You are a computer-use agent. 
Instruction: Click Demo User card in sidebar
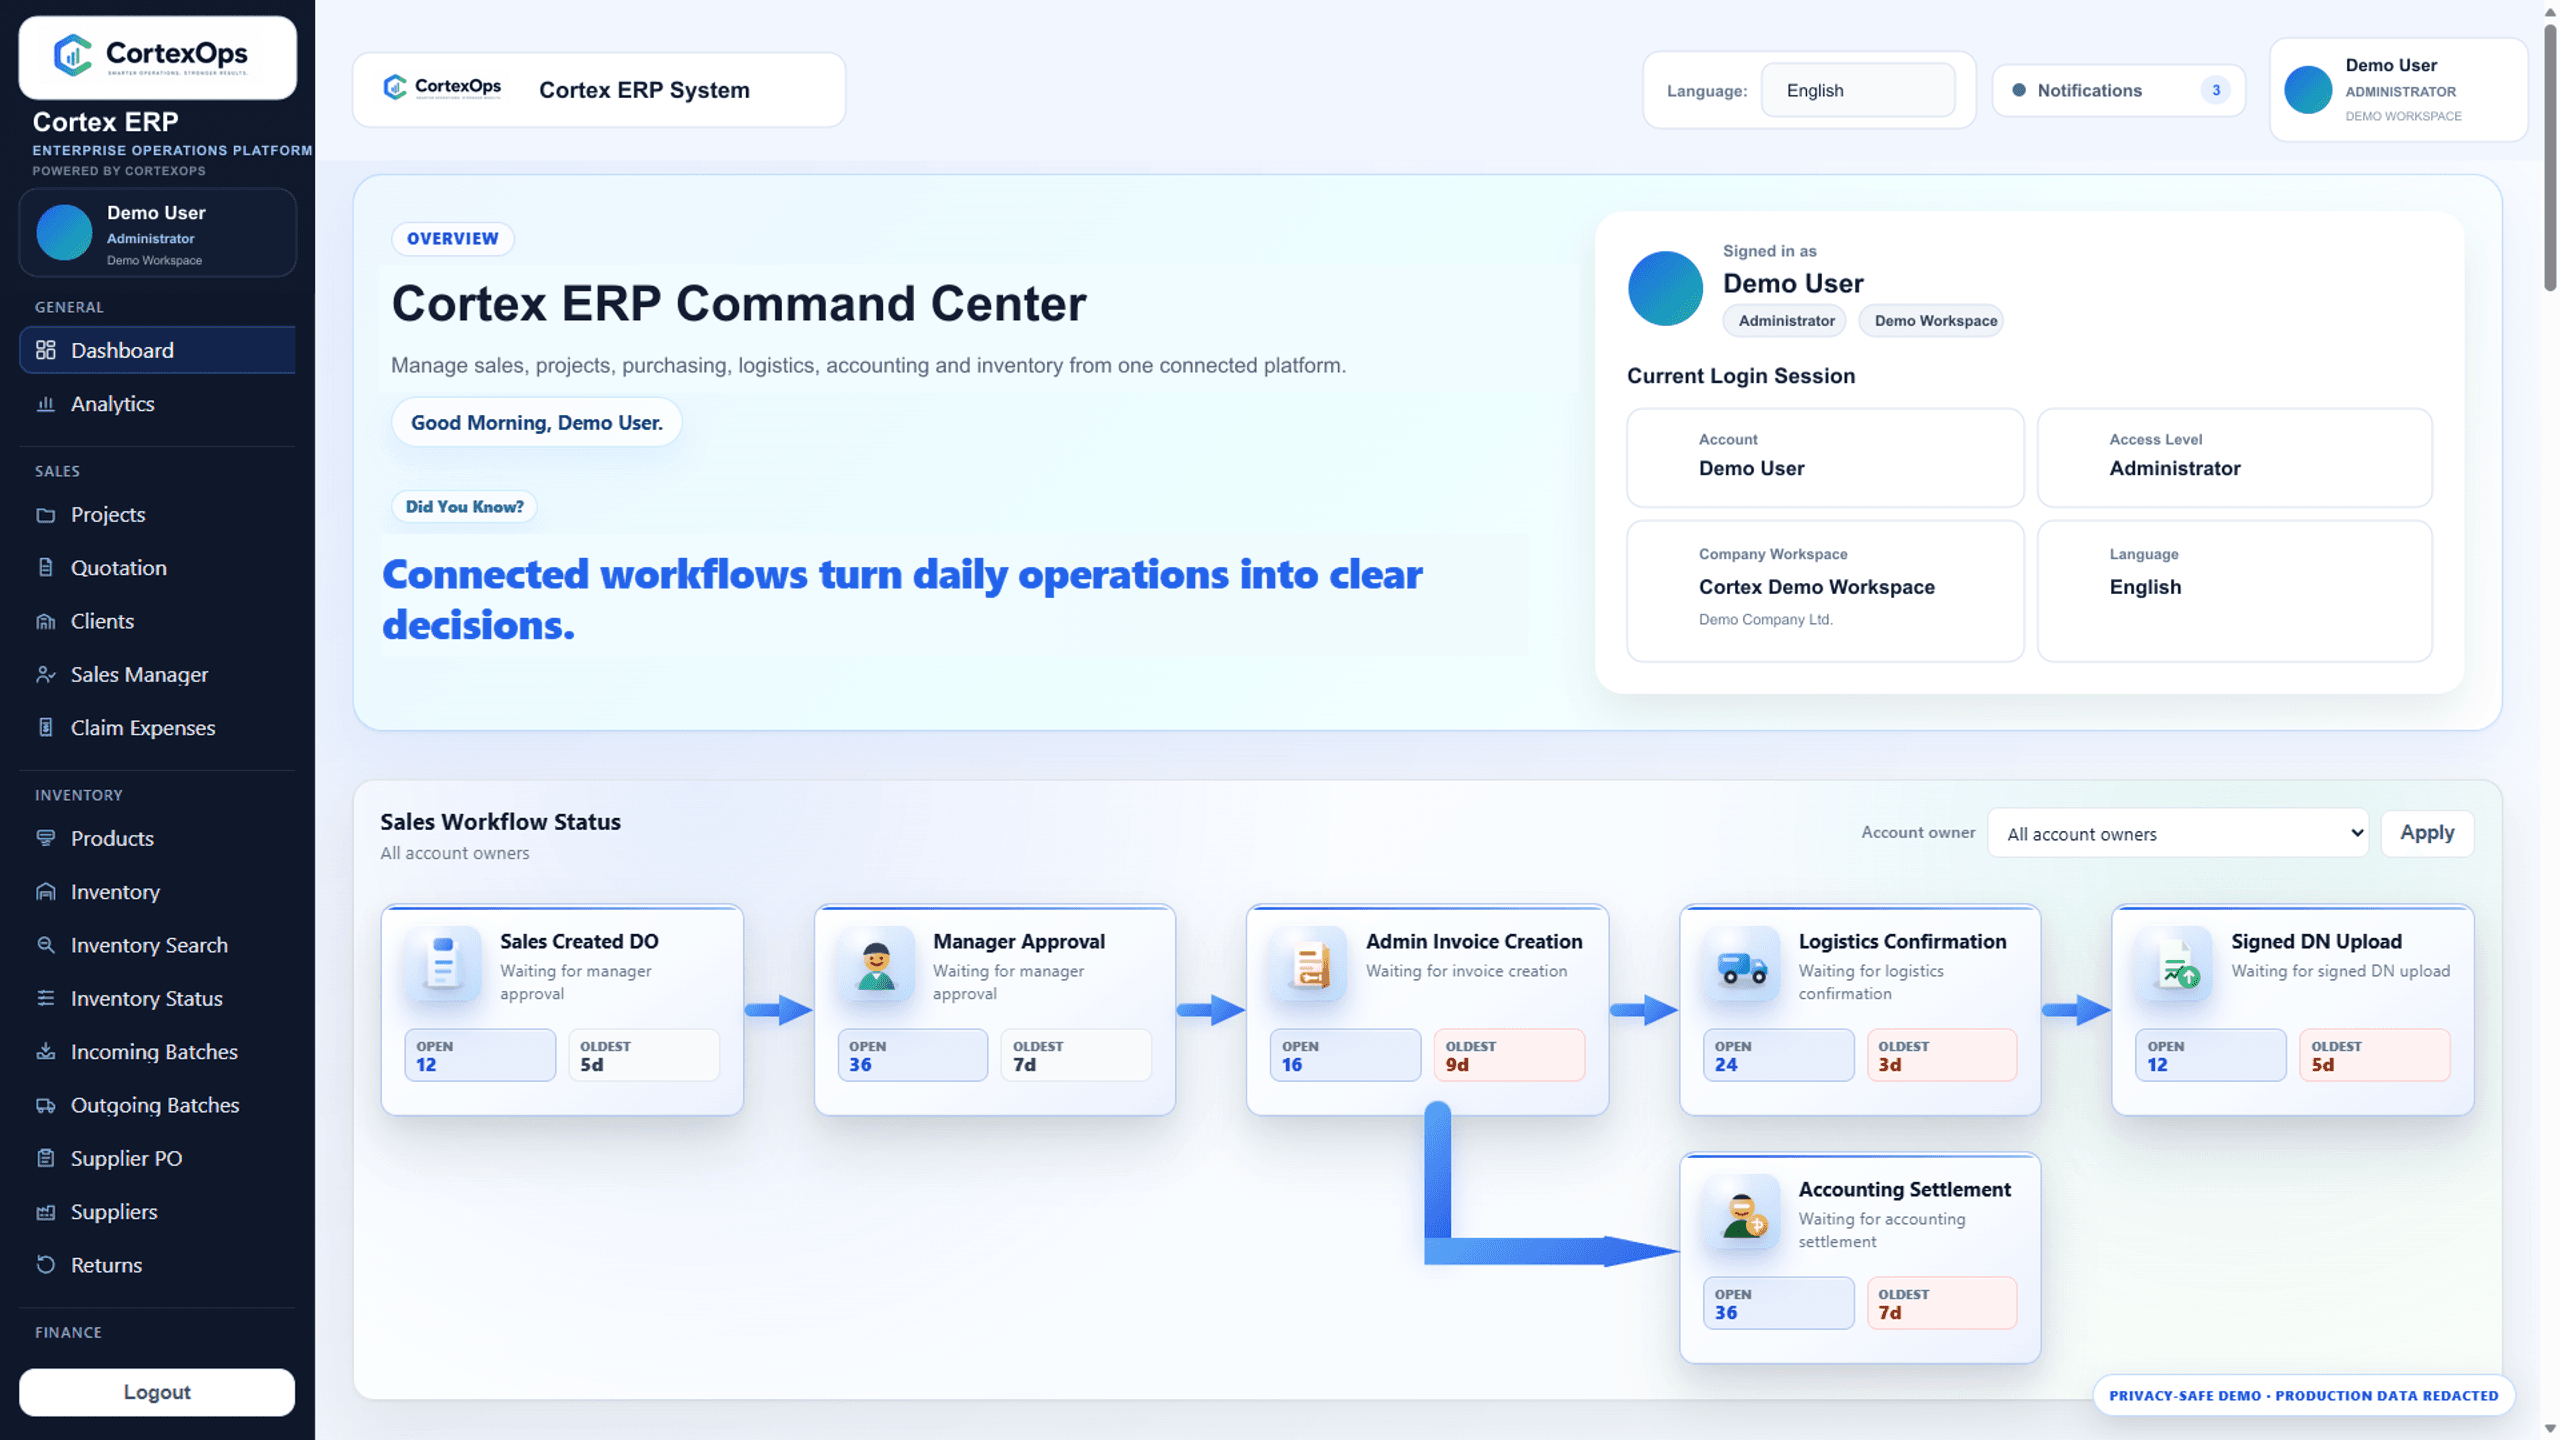157,233
